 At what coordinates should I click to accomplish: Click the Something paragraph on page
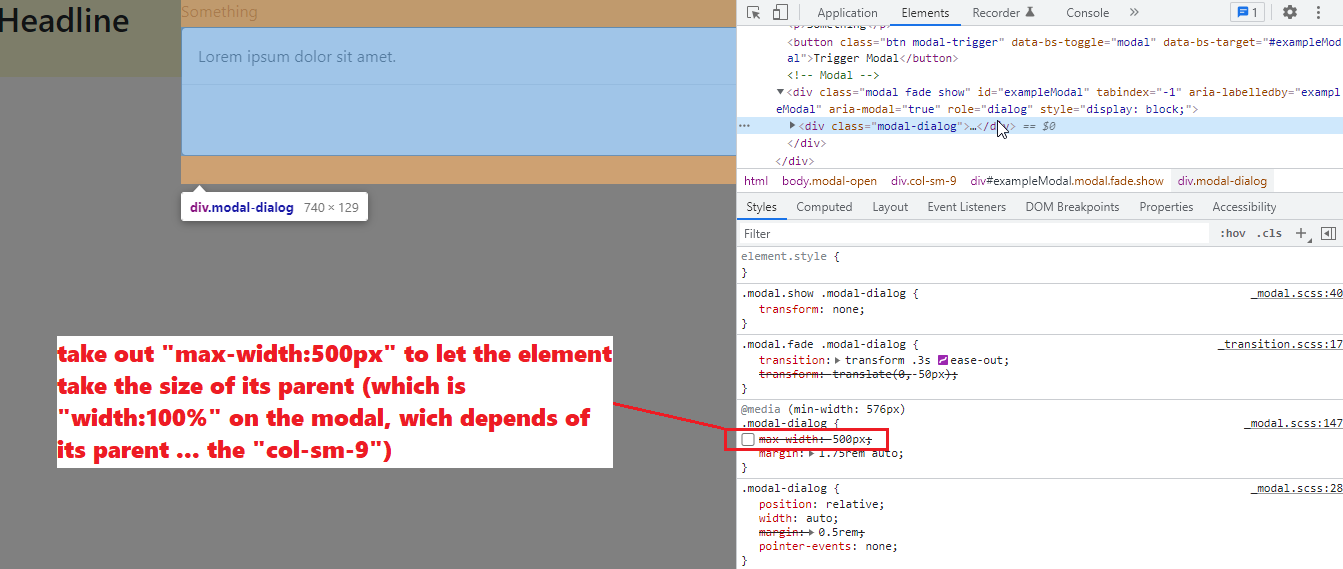pyautogui.click(x=219, y=12)
